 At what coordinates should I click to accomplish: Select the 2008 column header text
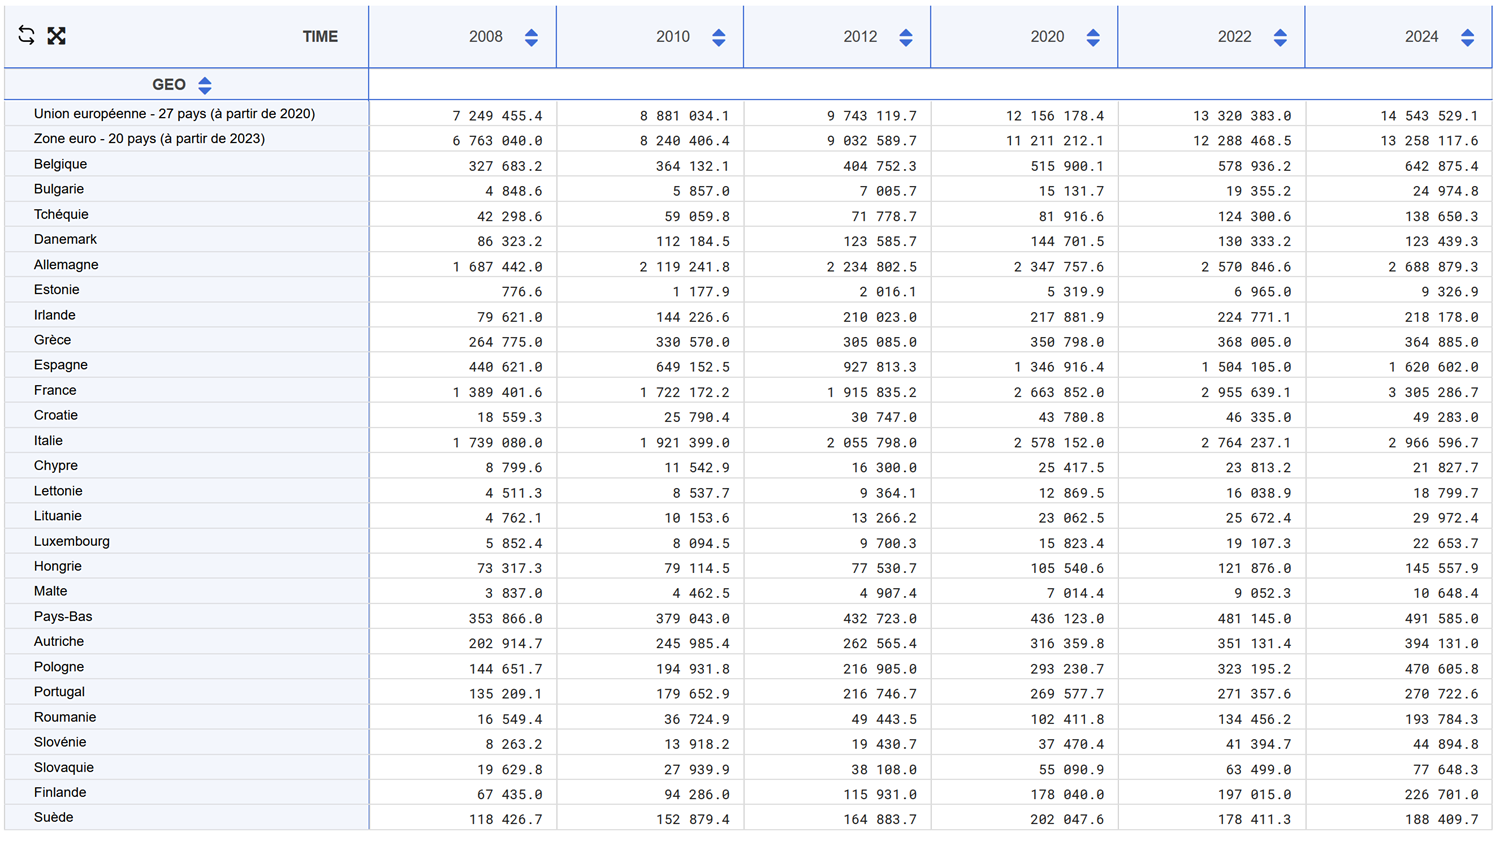point(485,37)
